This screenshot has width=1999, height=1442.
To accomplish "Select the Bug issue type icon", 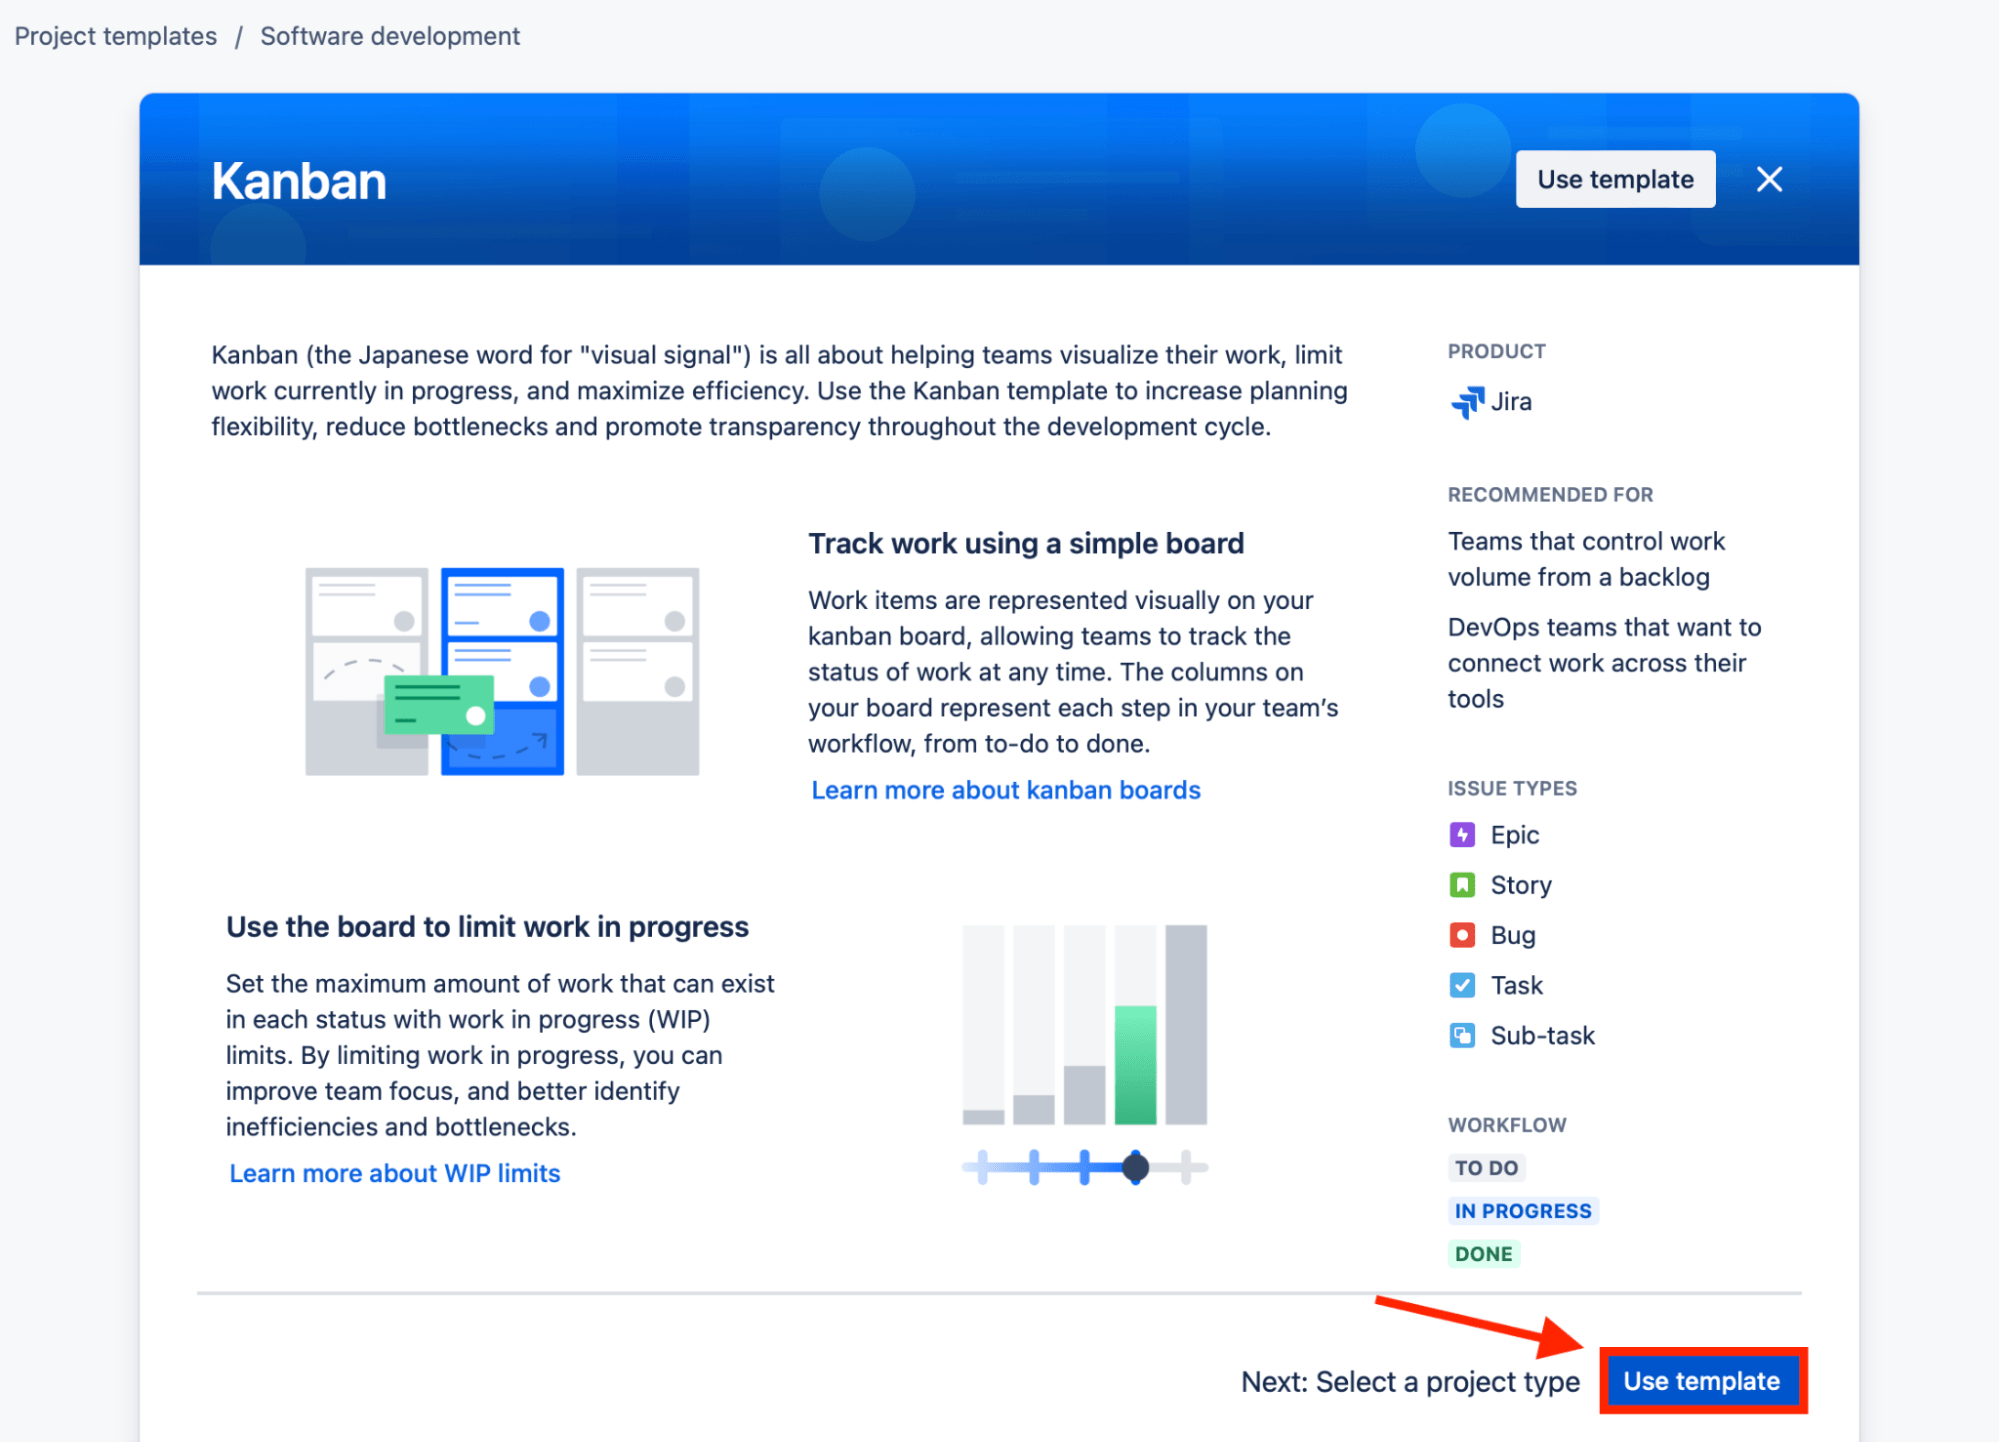I will point(1463,935).
